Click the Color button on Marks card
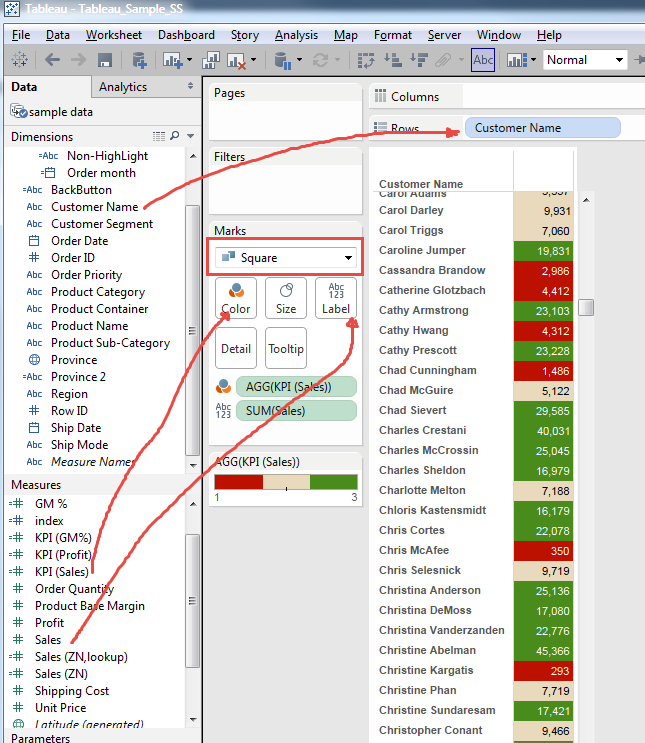645x743 pixels. tap(236, 298)
